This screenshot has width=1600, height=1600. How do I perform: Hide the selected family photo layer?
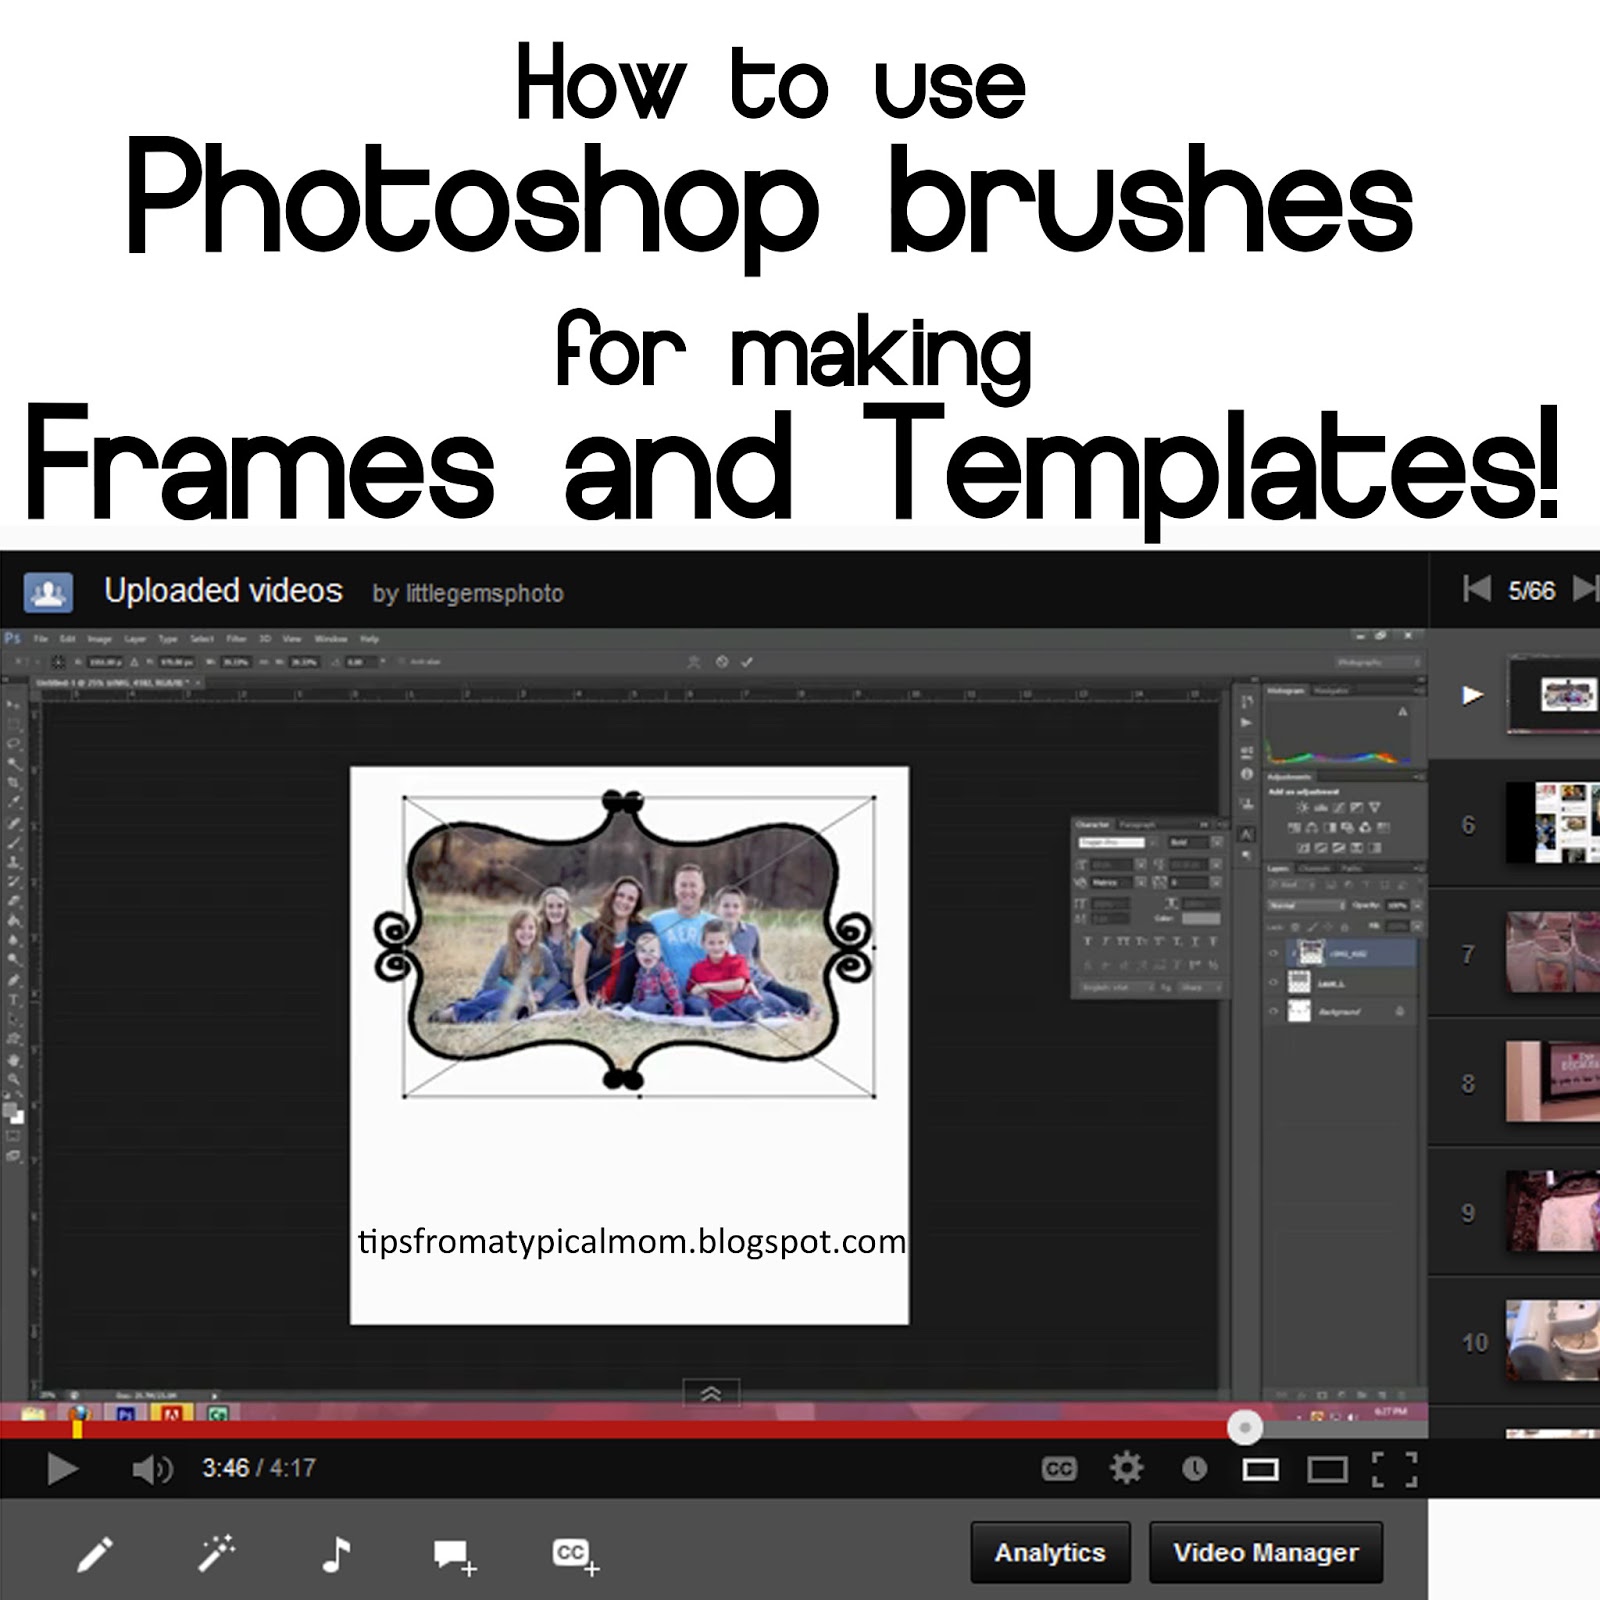pyautogui.click(x=1274, y=953)
